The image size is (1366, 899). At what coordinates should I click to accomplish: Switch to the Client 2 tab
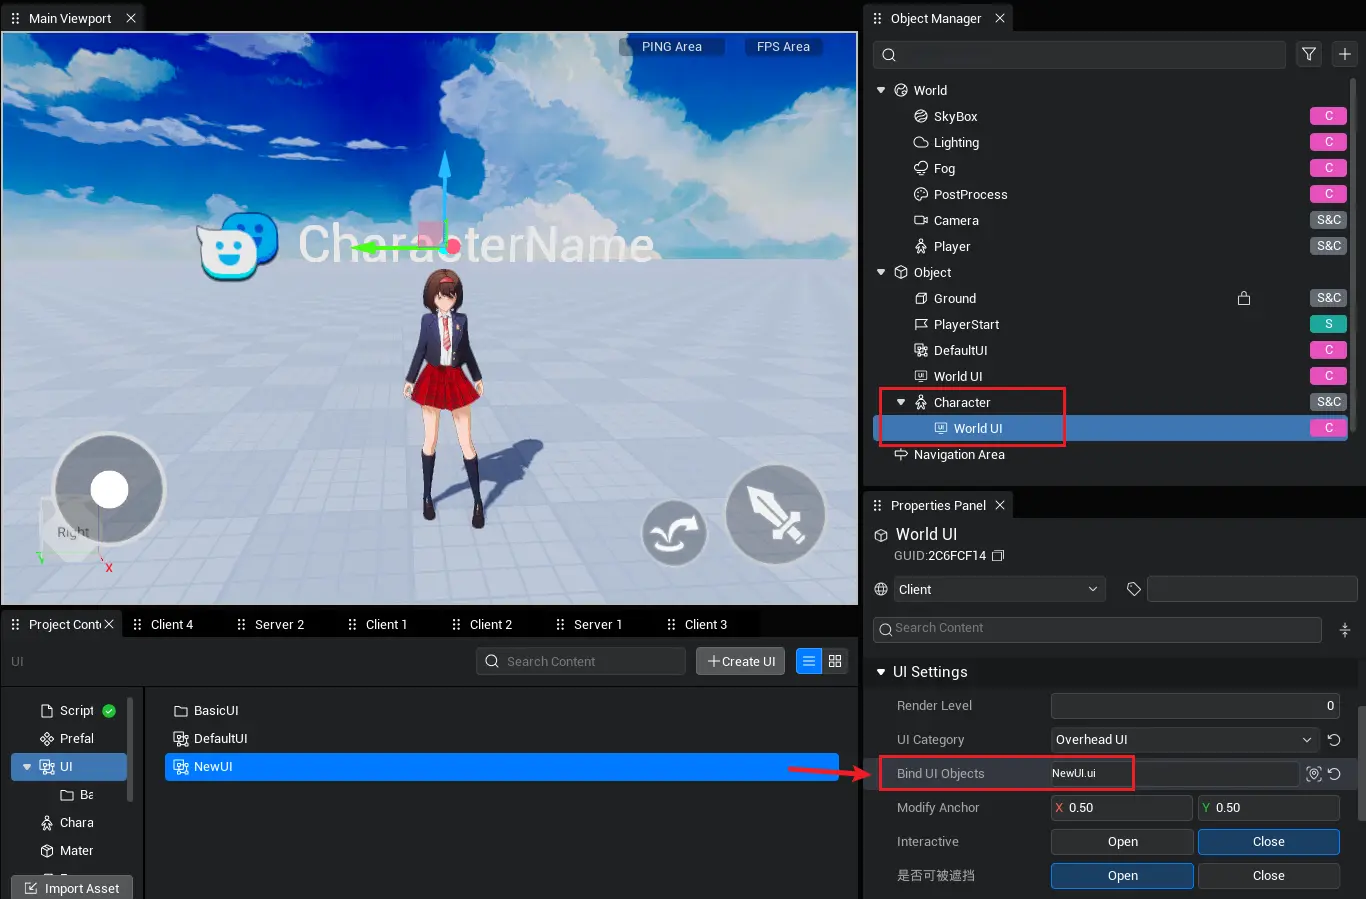click(x=490, y=625)
